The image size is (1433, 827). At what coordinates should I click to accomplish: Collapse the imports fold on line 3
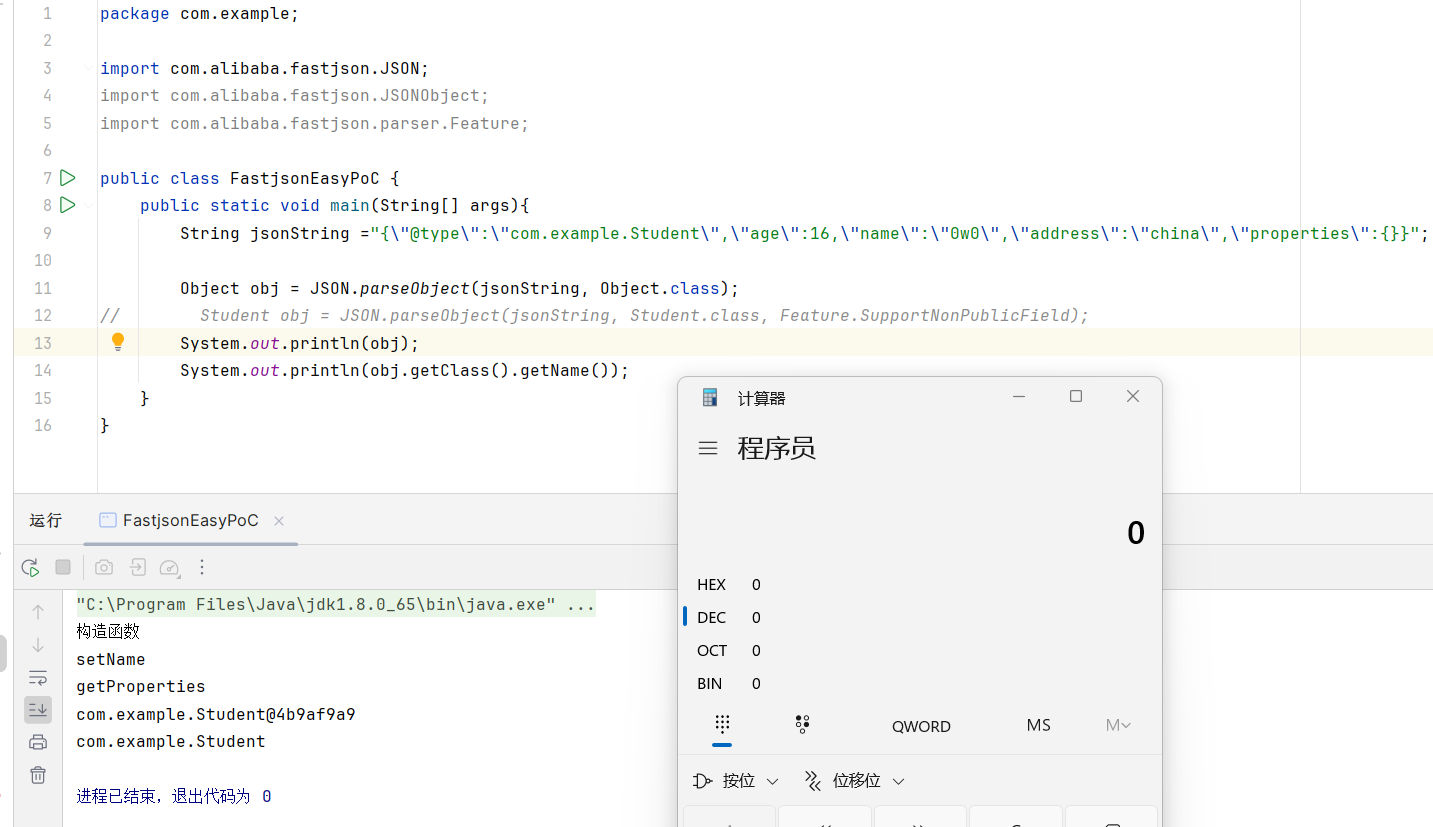click(x=89, y=69)
